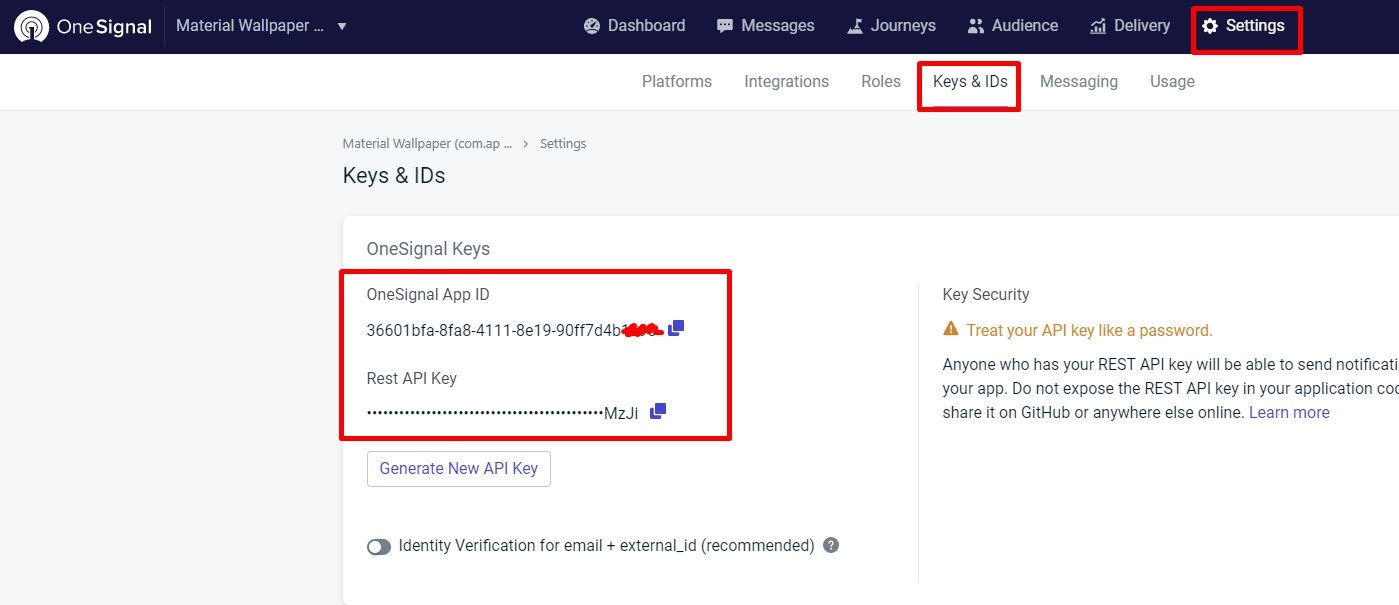Click the OneSignal logo icon
Image resolution: width=1399 pixels, height=605 pixels.
click(32, 27)
